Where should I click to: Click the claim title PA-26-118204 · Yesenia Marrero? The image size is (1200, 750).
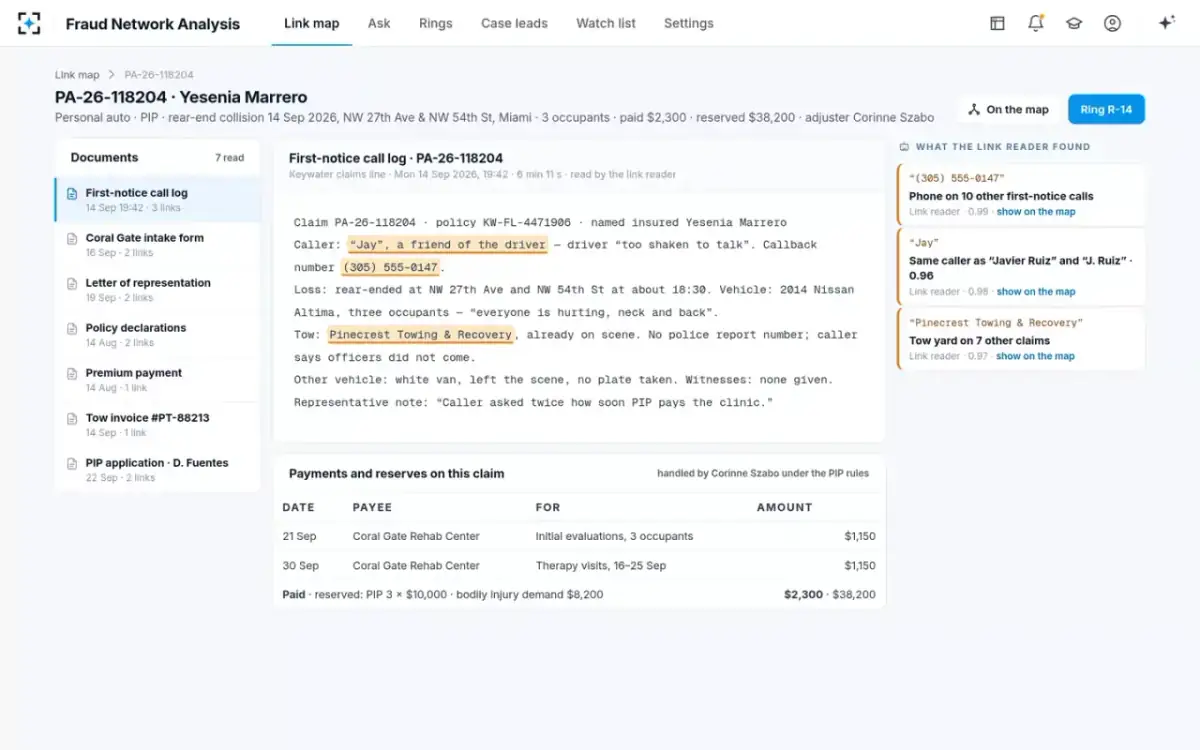[x=181, y=97]
